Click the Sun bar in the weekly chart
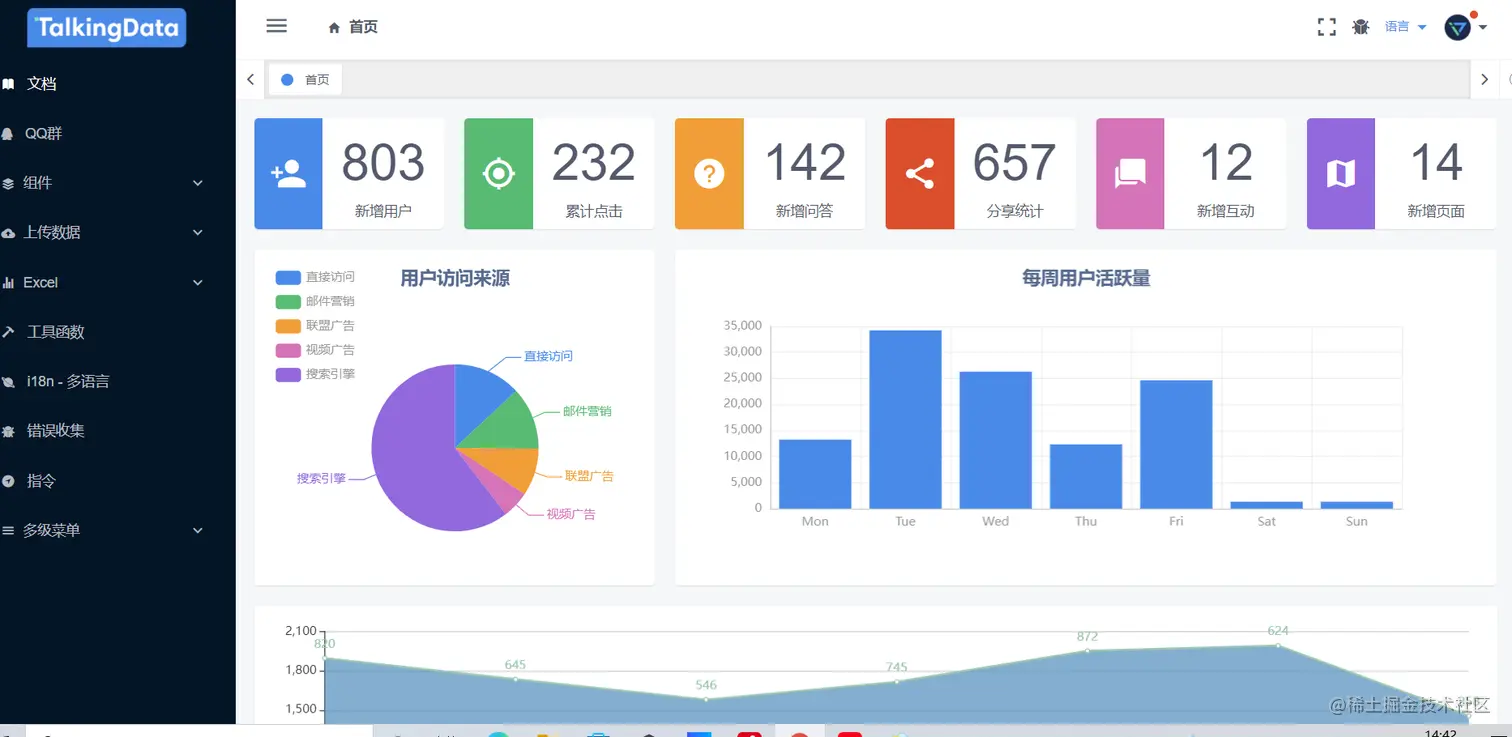This screenshot has width=1512, height=737. [x=1357, y=505]
